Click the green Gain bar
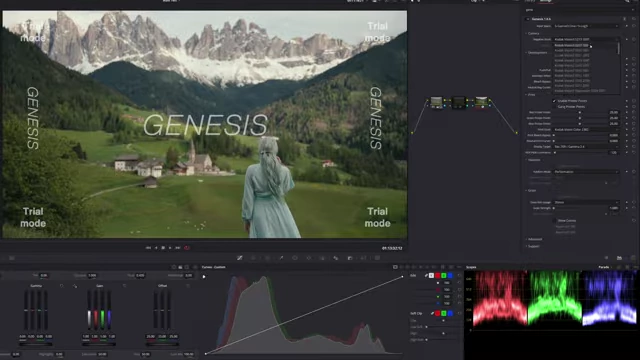Image resolution: width=640 pixels, height=360 pixels. tap(102, 310)
